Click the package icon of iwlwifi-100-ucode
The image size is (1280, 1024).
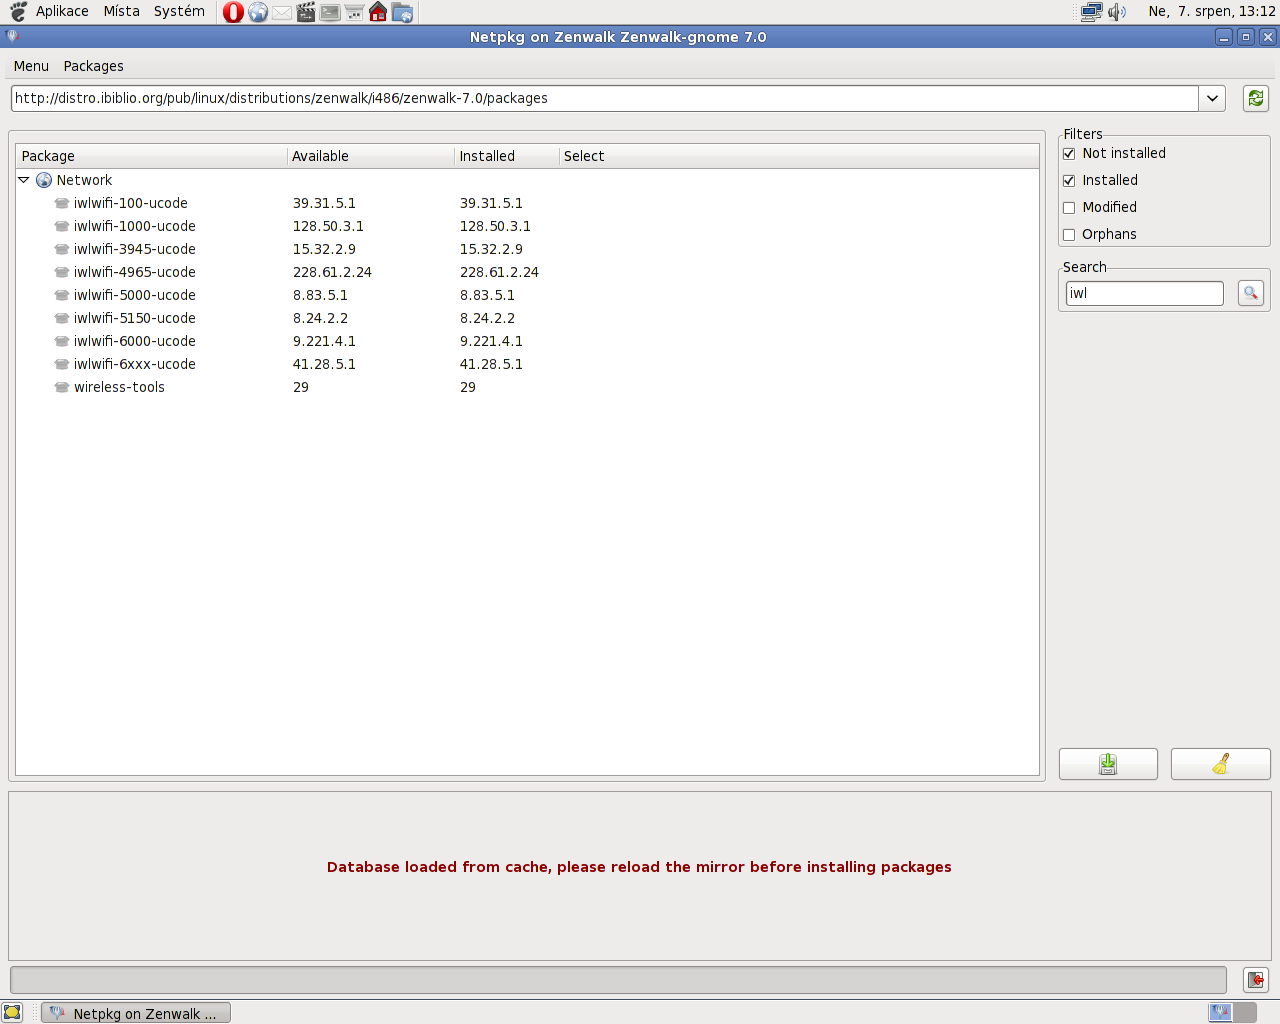pos(62,203)
